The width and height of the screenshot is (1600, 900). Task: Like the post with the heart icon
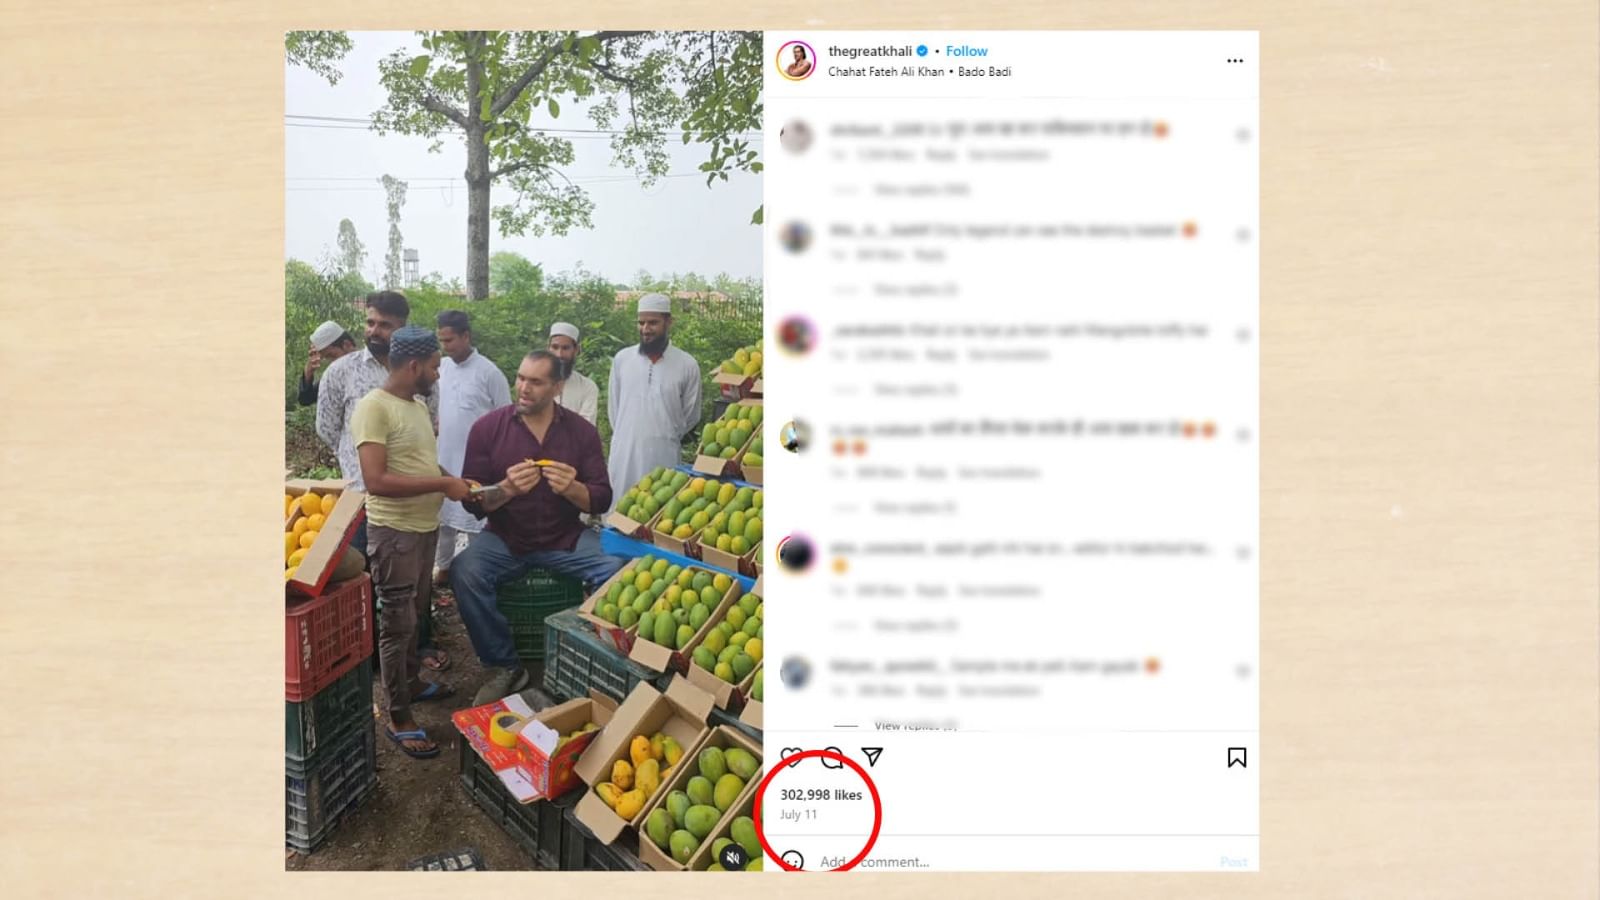click(792, 757)
